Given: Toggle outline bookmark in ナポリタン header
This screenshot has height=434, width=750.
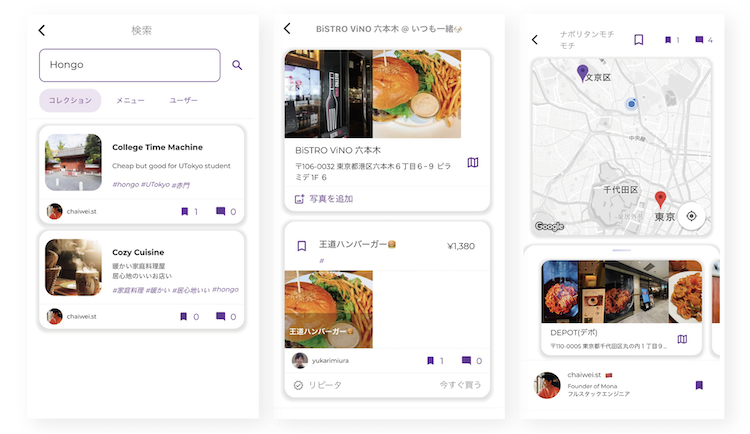Looking at the screenshot, I should [639, 40].
